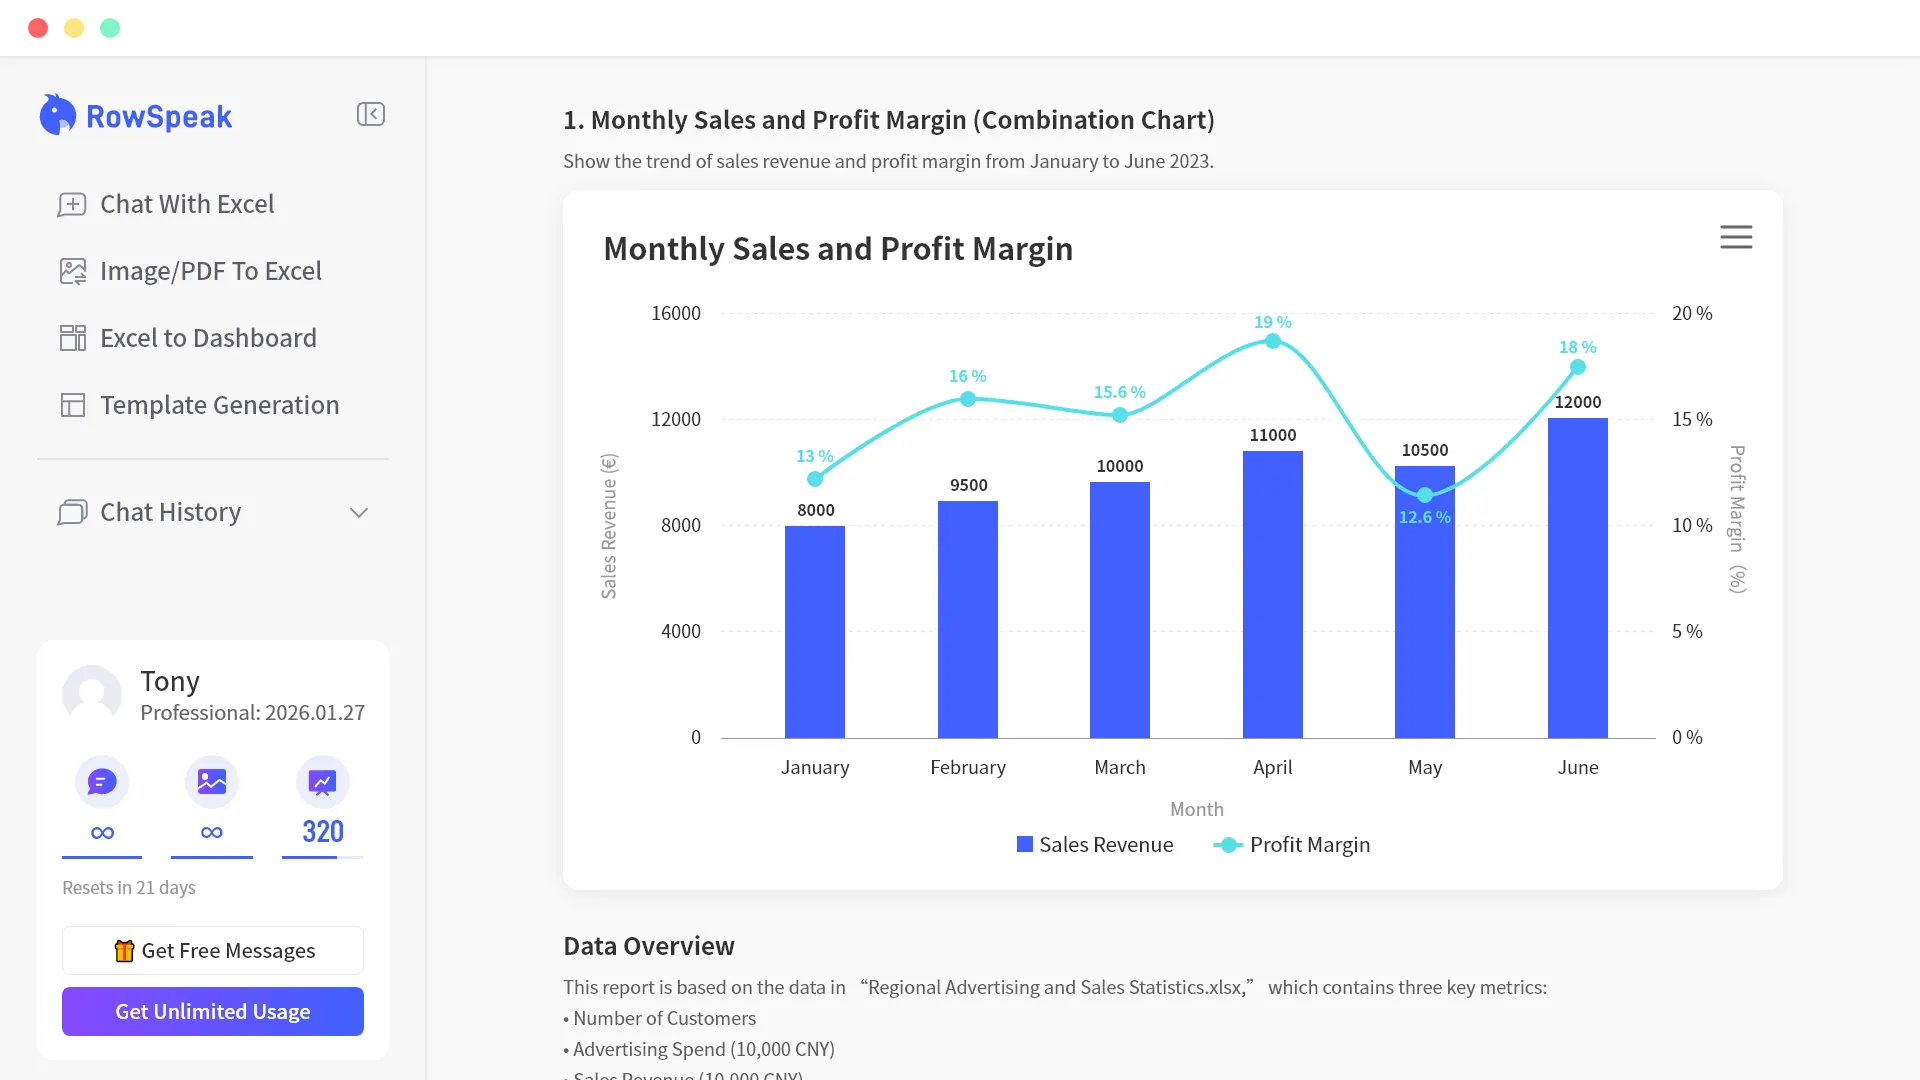Open Chat With Excel from the sidebar
Screen dimensions: 1920x1080
pos(187,204)
